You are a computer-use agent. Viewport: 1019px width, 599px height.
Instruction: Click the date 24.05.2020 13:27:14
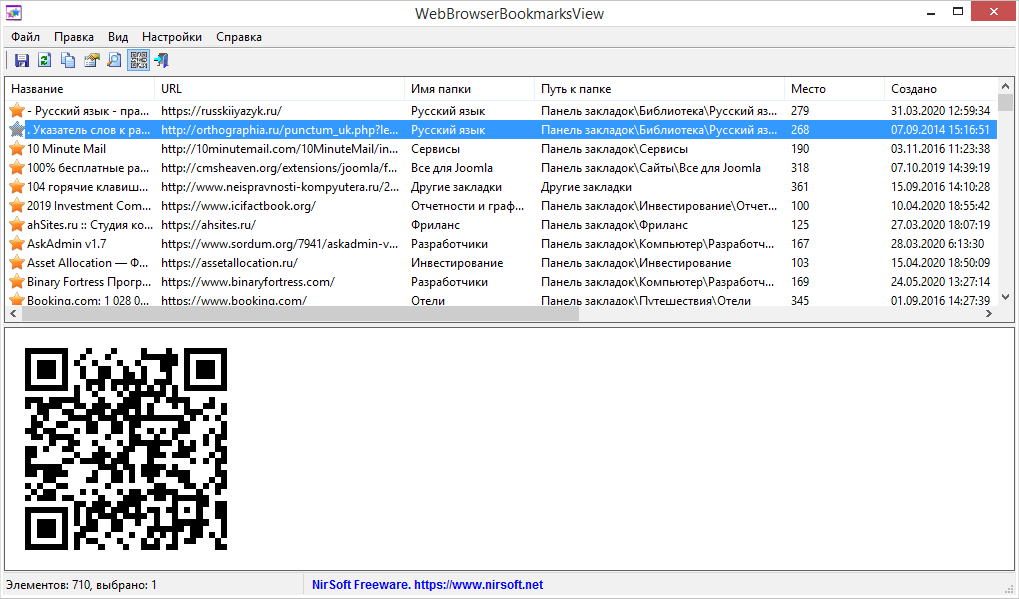click(940, 282)
